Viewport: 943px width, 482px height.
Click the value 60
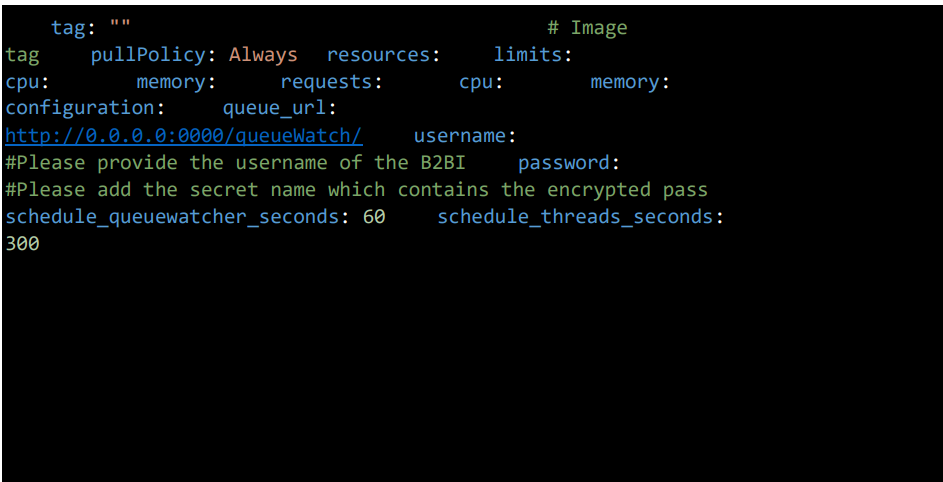(374, 217)
